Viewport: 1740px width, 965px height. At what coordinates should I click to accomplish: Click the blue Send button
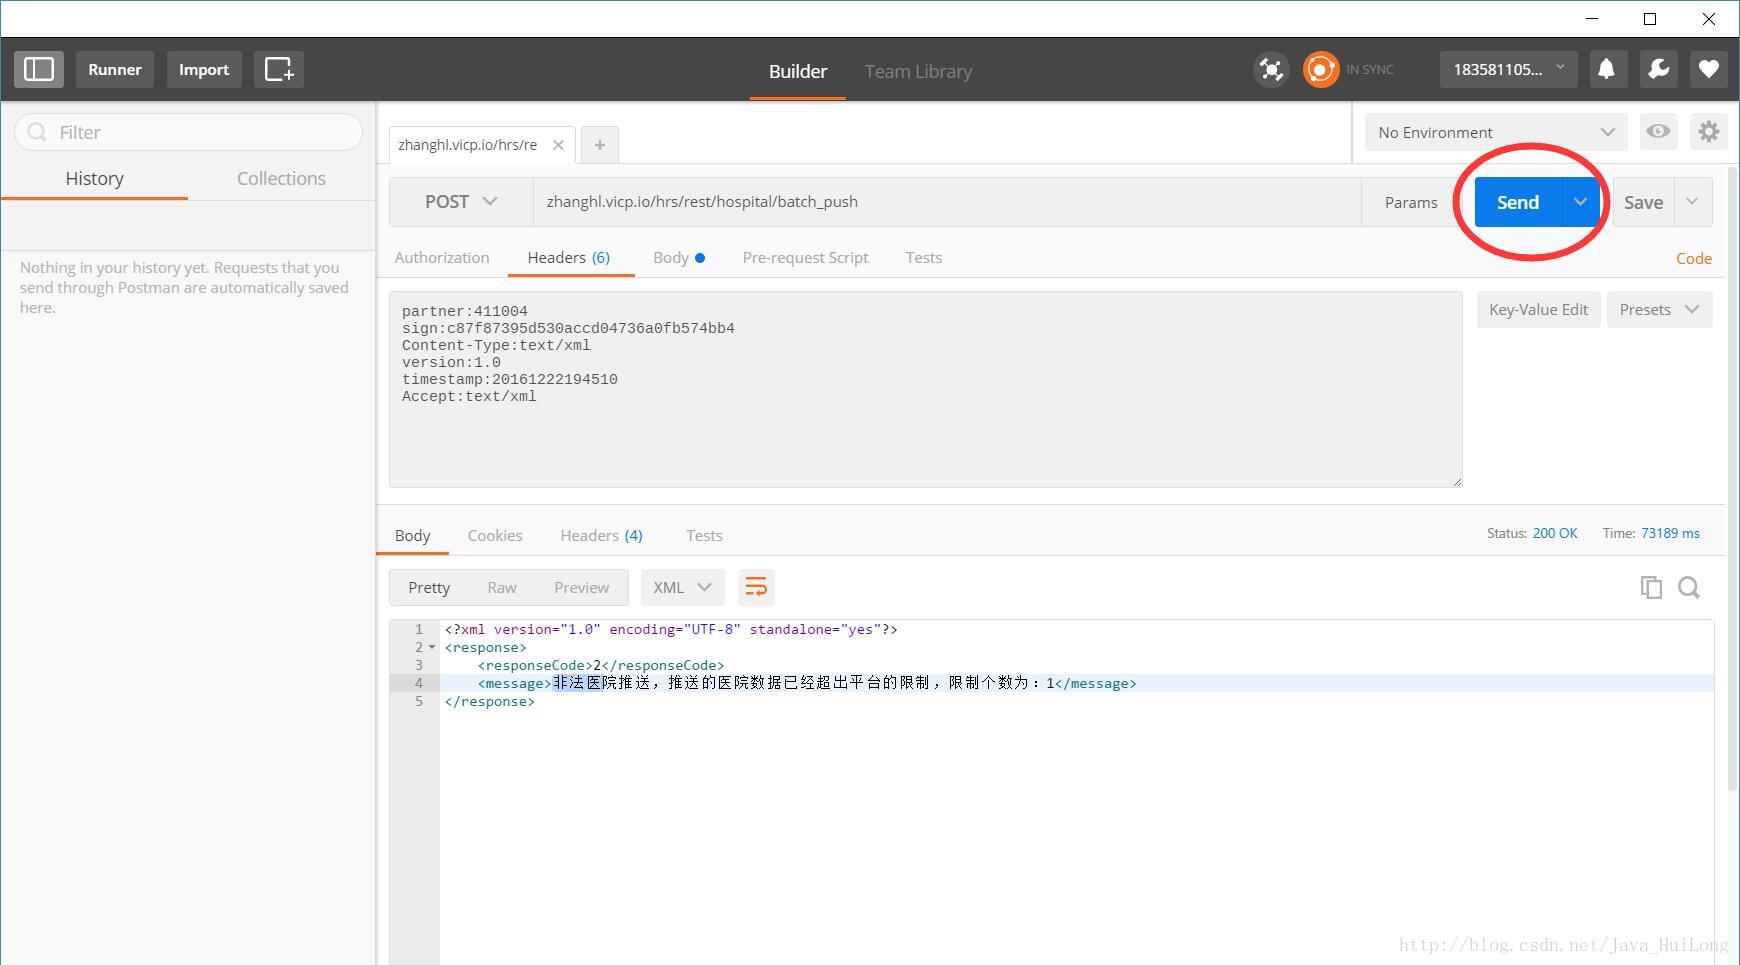pos(1517,202)
